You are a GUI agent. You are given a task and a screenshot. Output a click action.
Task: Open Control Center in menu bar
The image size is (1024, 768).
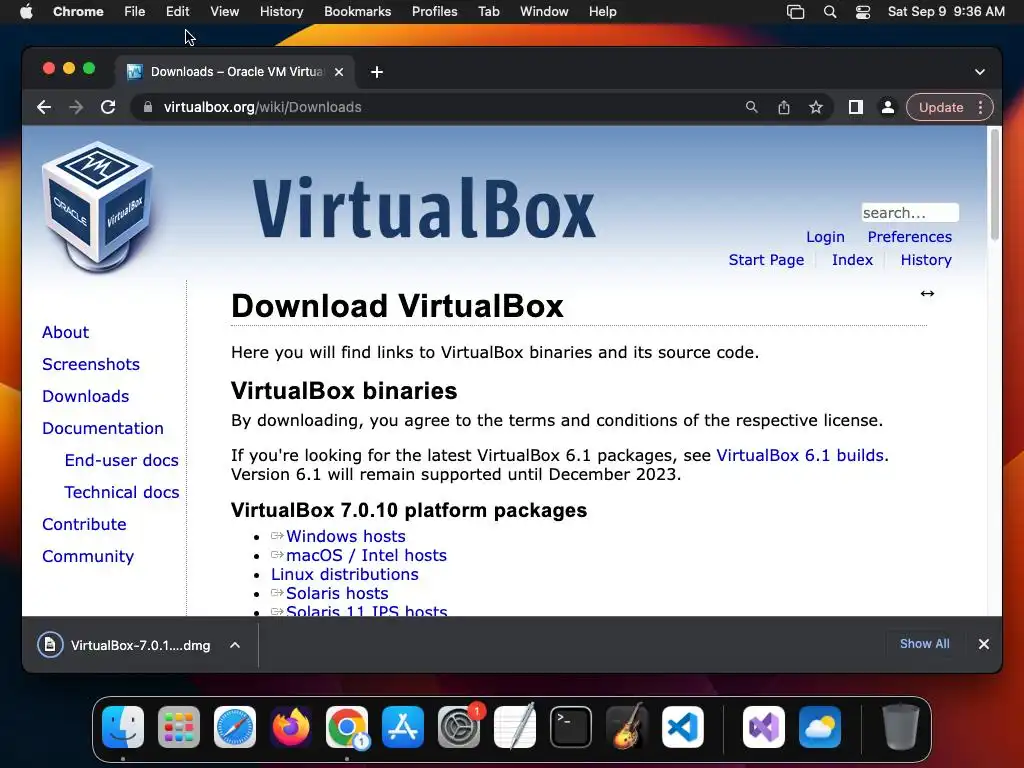click(863, 12)
